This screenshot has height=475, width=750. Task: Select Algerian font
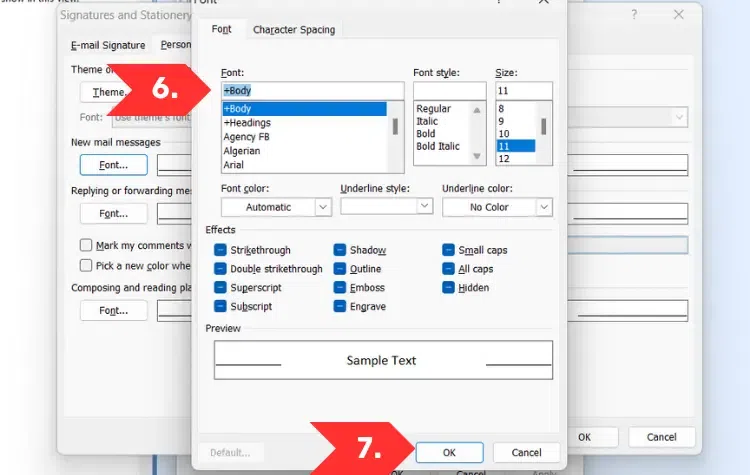[x=305, y=151]
